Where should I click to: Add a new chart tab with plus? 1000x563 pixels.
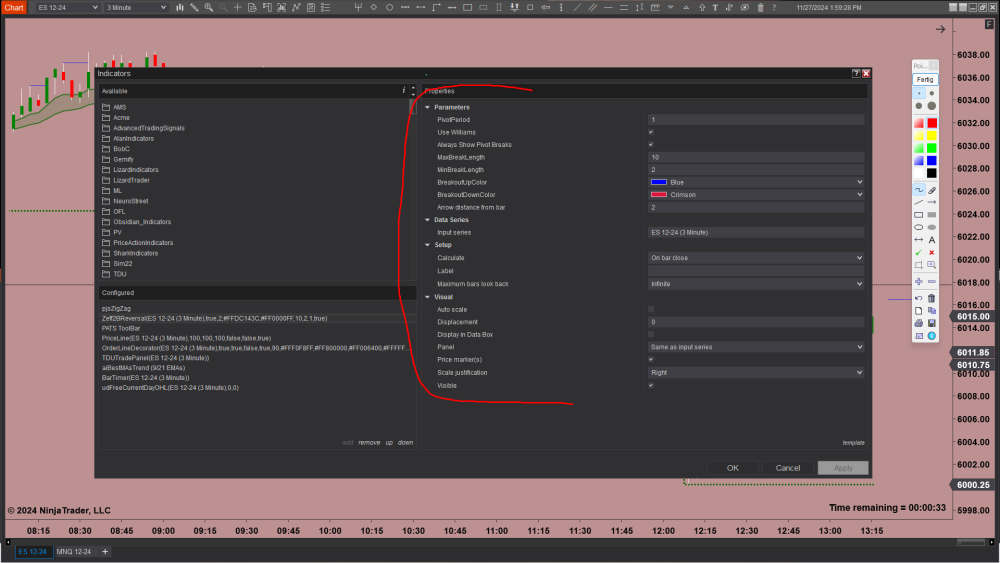[105, 552]
